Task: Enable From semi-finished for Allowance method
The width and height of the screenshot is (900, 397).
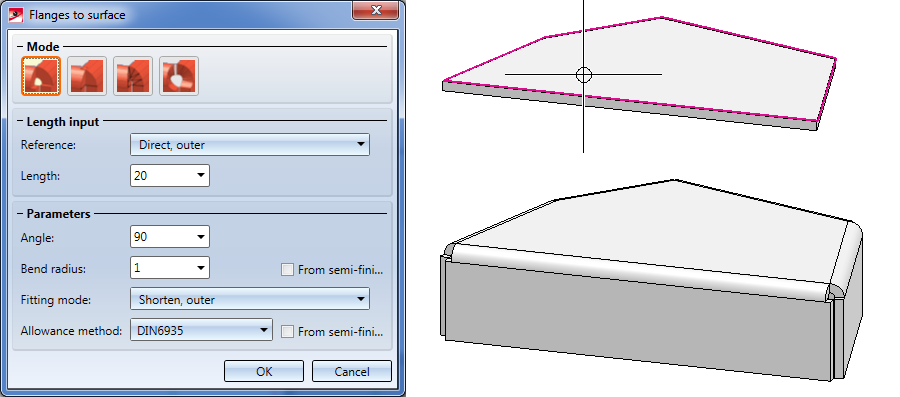Action: pos(288,332)
